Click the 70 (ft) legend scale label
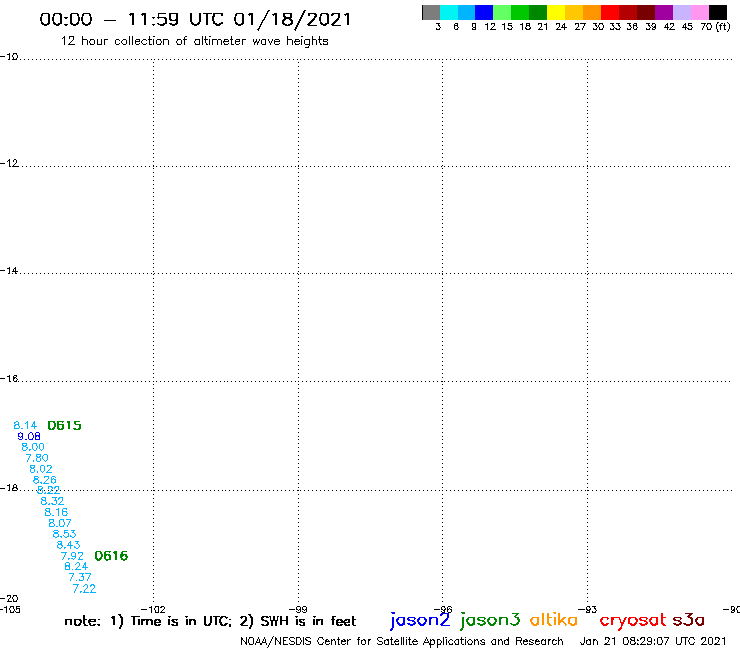This screenshot has width=740, height=650. [715, 26]
